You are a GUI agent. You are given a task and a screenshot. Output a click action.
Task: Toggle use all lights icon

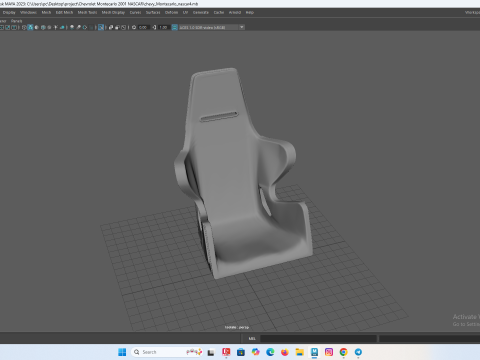click(x=55, y=27)
